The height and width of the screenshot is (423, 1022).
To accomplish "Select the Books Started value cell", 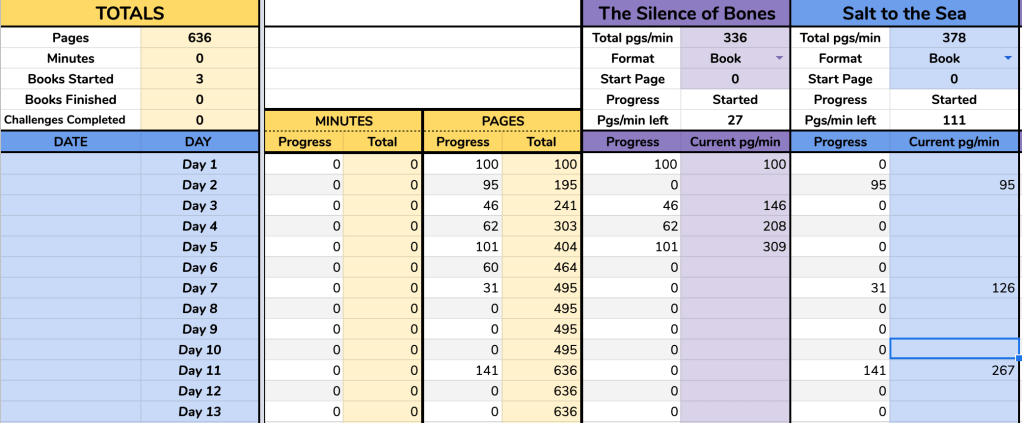I will 200,79.
